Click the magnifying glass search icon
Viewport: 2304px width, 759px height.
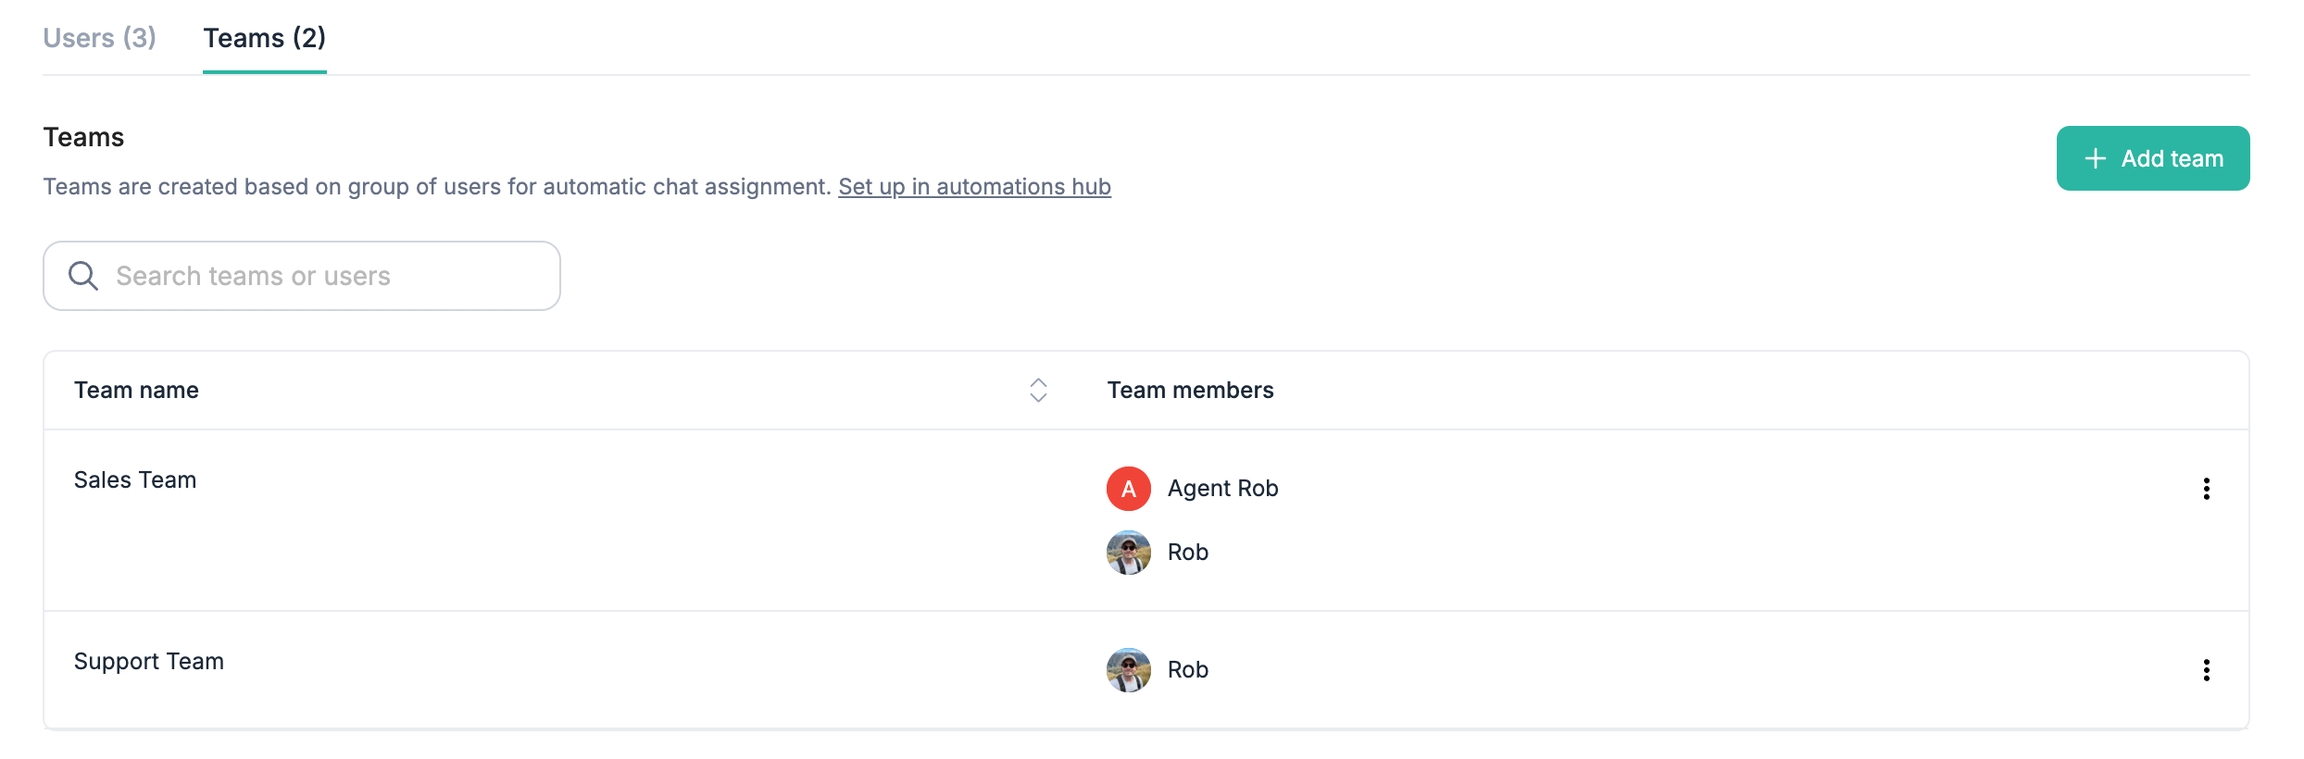(x=83, y=276)
